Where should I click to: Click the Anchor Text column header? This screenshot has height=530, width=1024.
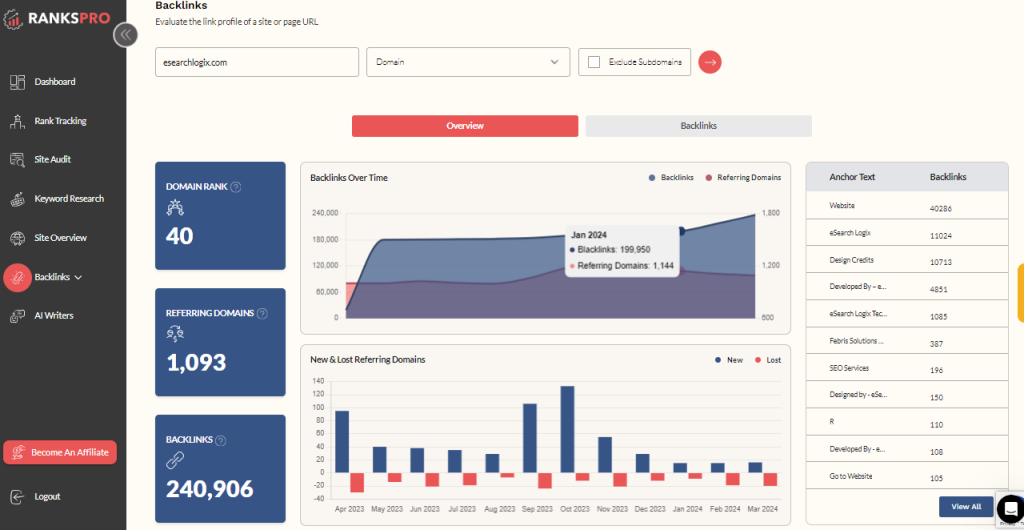click(852, 177)
